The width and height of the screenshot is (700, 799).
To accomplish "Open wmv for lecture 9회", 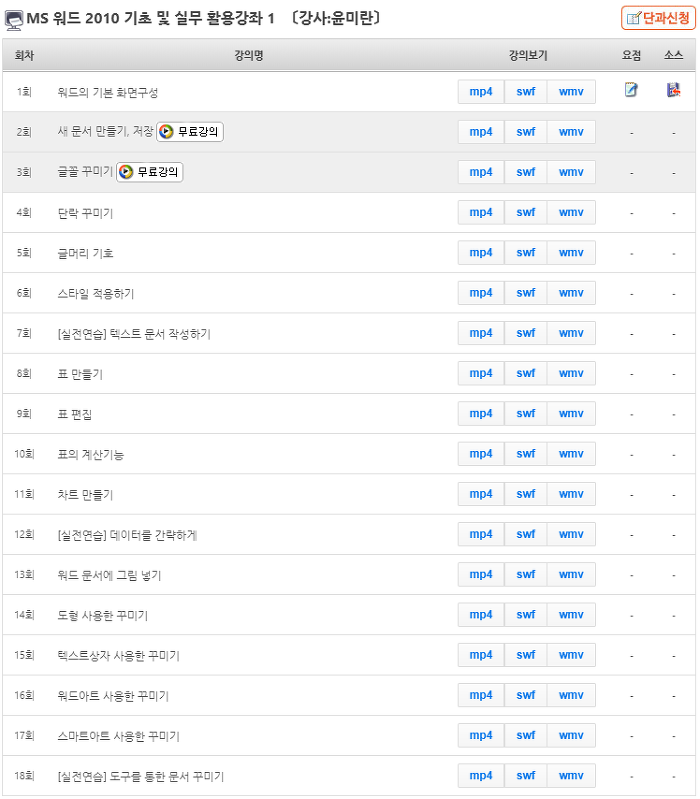I will point(571,414).
